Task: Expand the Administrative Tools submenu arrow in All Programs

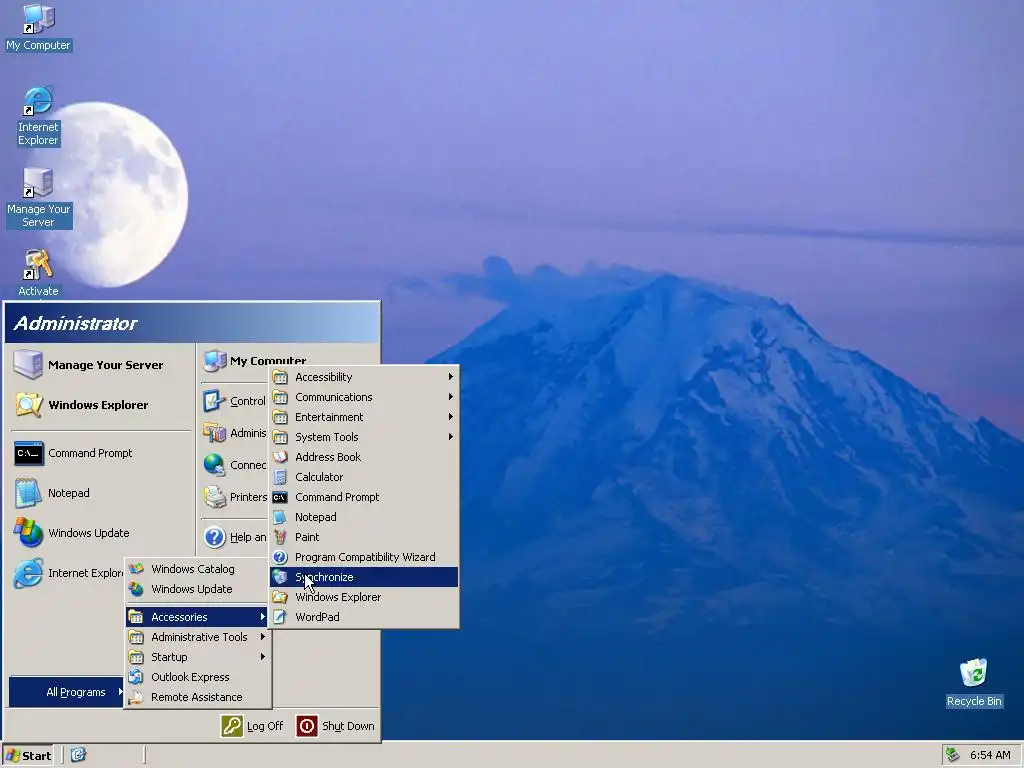Action: click(x=263, y=637)
